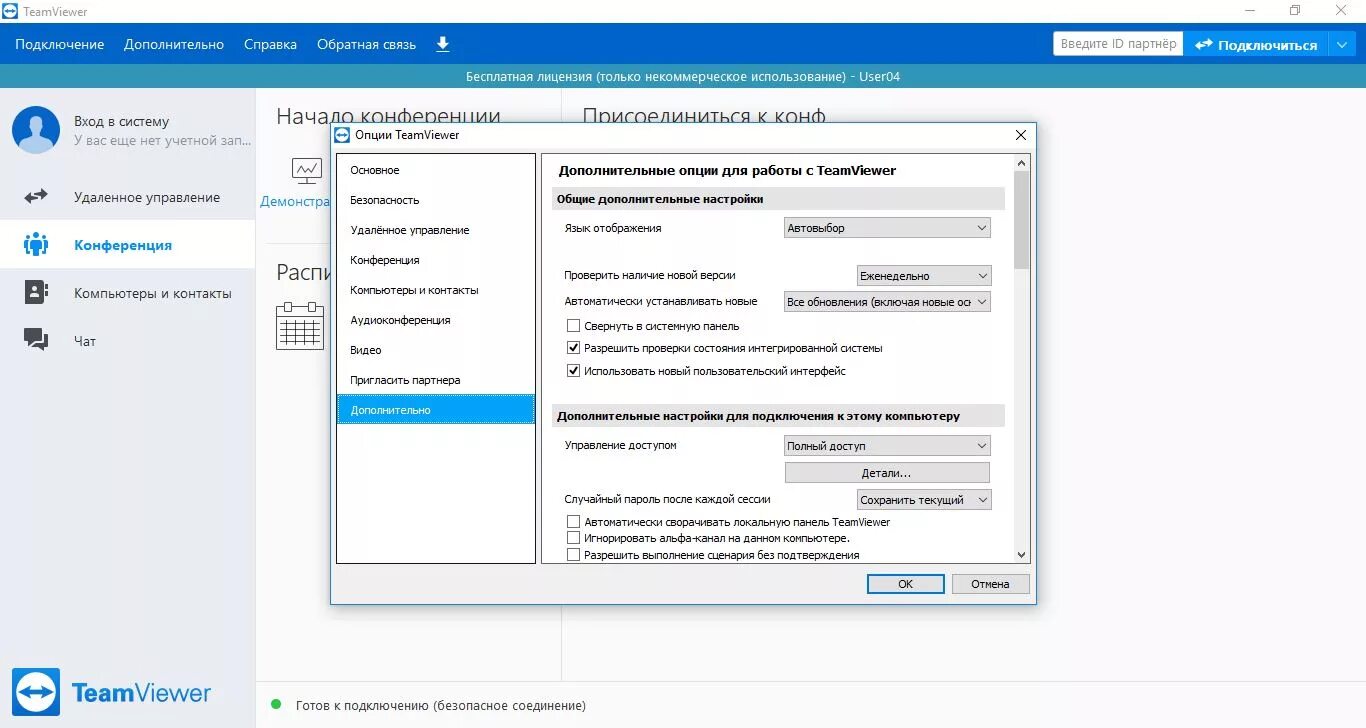
Task: Click the OK button
Action: click(x=905, y=584)
